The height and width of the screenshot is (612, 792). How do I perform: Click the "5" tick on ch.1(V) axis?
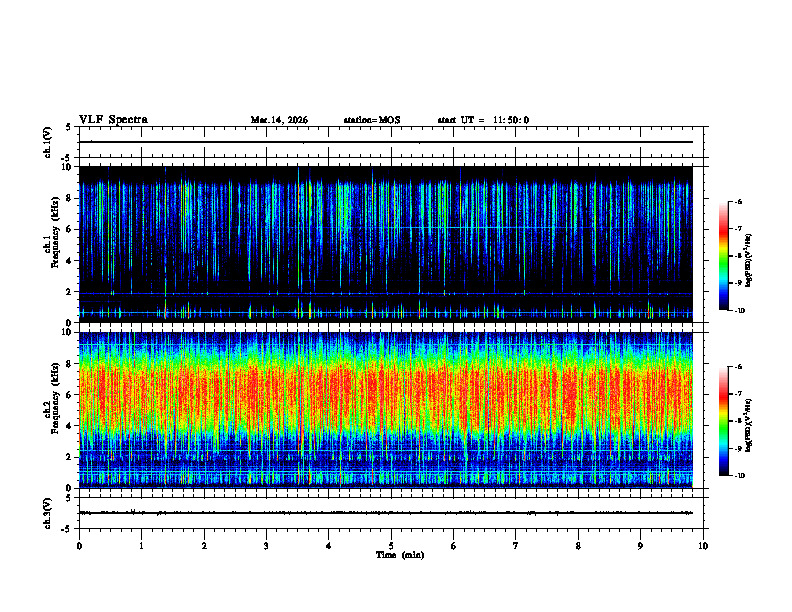69,127
